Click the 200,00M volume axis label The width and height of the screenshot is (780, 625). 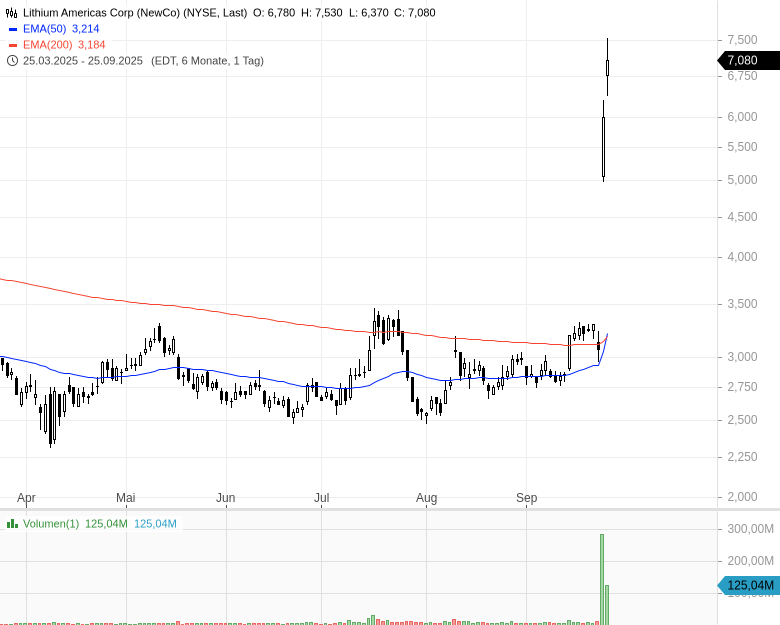point(750,561)
